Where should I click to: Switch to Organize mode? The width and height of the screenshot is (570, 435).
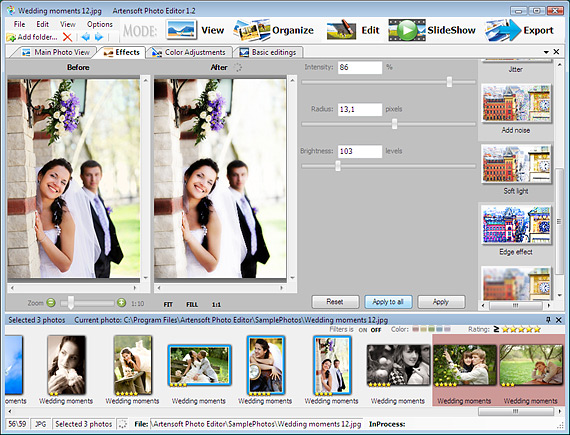coord(273,30)
